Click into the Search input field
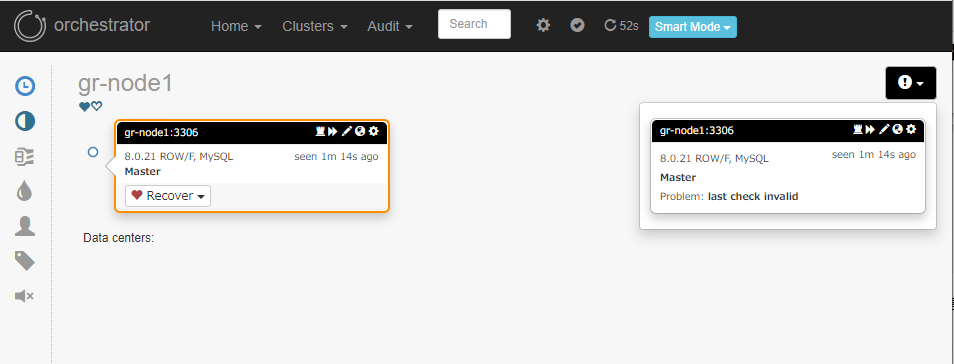Image resolution: width=954 pixels, height=364 pixels. pyautogui.click(x=475, y=24)
